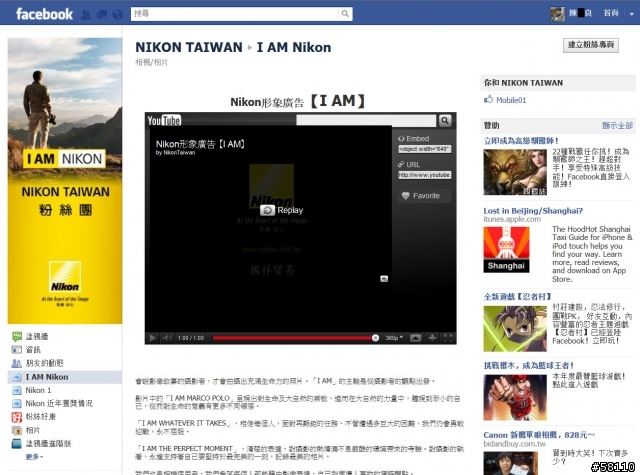The height and width of the screenshot is (475, 640).
Task: Focus the Facebook search field
Action: [235, 14]
